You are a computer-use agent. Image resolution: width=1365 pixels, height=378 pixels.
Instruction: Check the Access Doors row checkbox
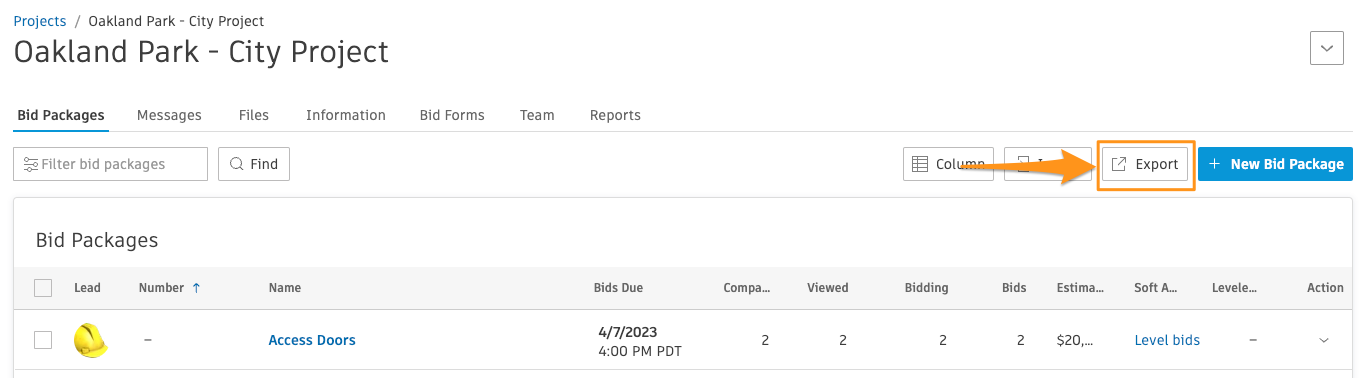tap(43, 340)
